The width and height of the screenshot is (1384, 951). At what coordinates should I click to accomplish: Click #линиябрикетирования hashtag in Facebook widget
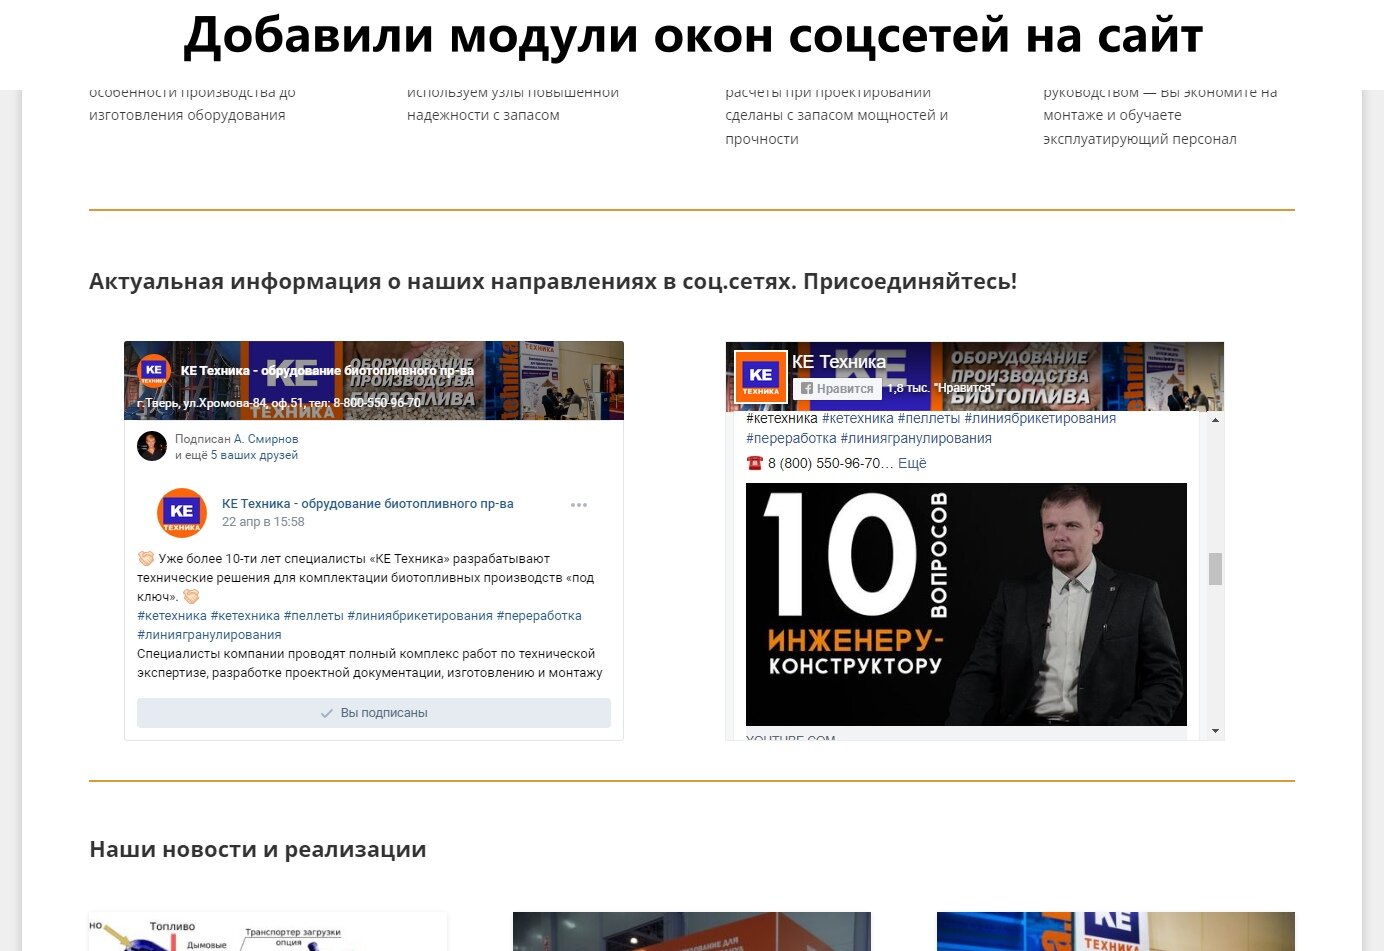tap(1040, 418)
